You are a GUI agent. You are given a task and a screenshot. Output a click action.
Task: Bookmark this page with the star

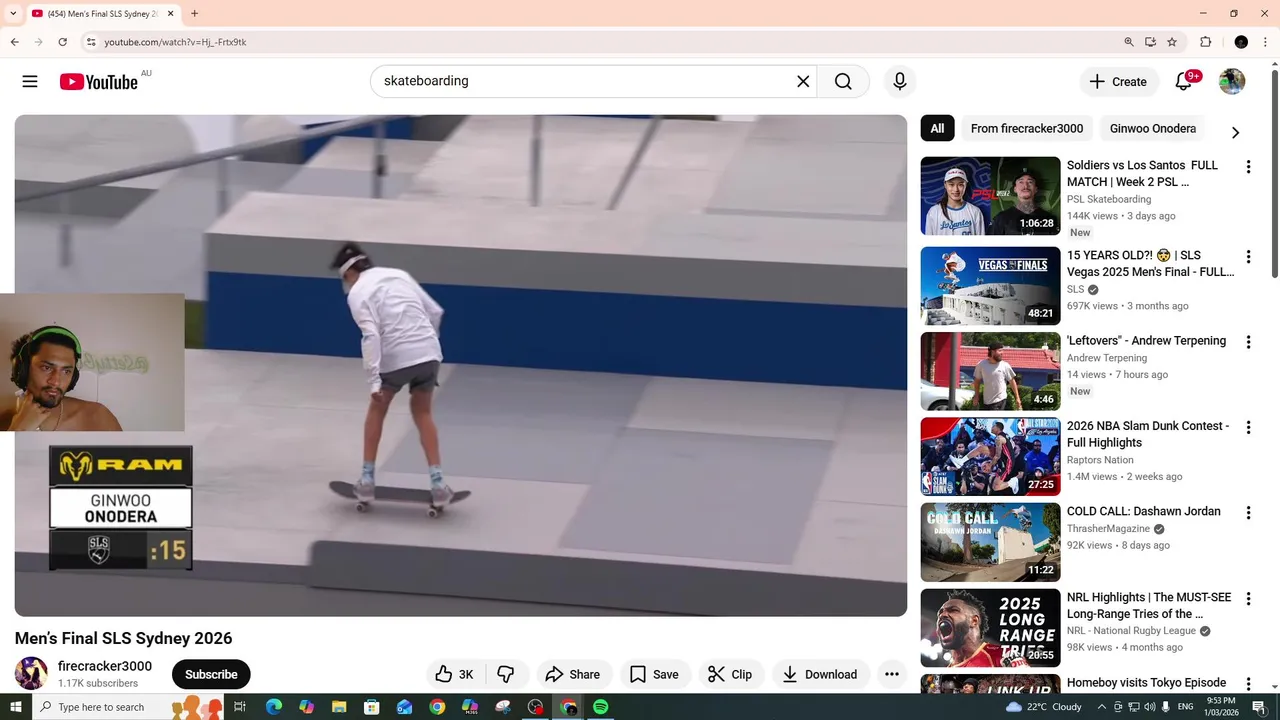click(1172, 42)
